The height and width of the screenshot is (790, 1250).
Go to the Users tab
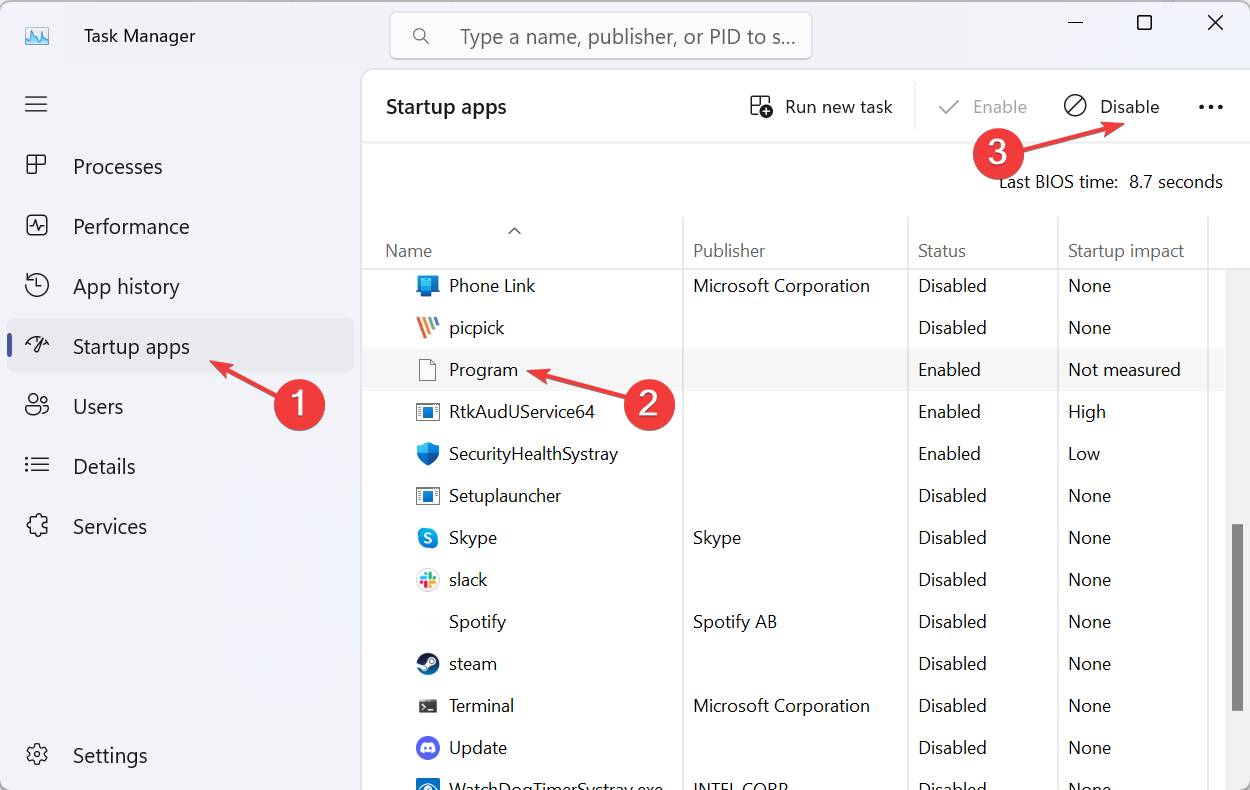180,406
